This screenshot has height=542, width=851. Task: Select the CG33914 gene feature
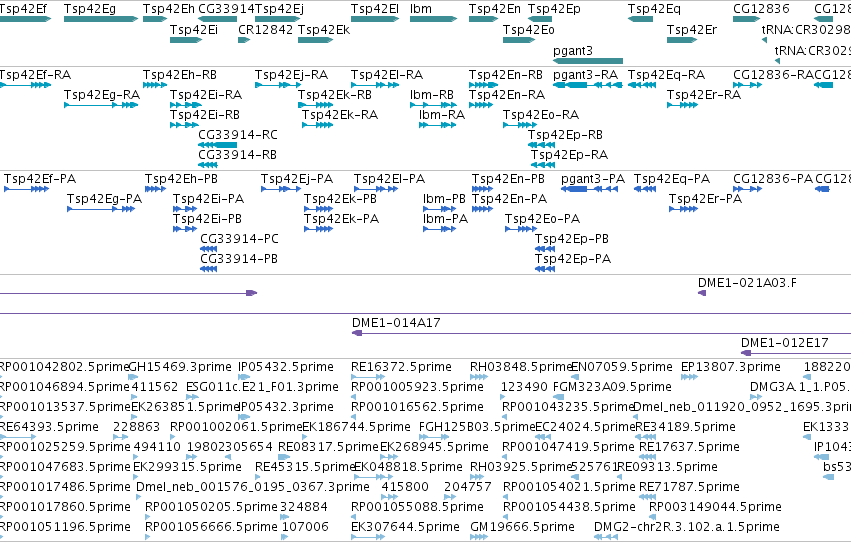(217, 19)
